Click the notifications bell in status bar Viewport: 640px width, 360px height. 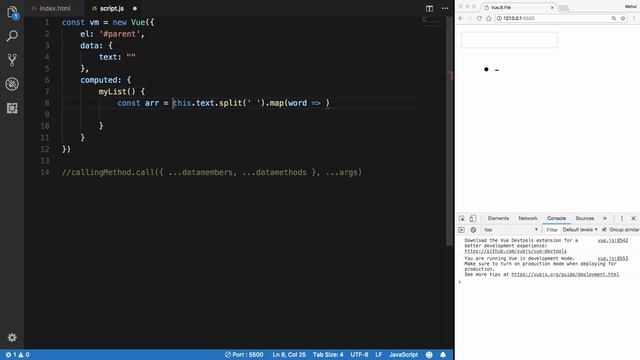point(443,355)
